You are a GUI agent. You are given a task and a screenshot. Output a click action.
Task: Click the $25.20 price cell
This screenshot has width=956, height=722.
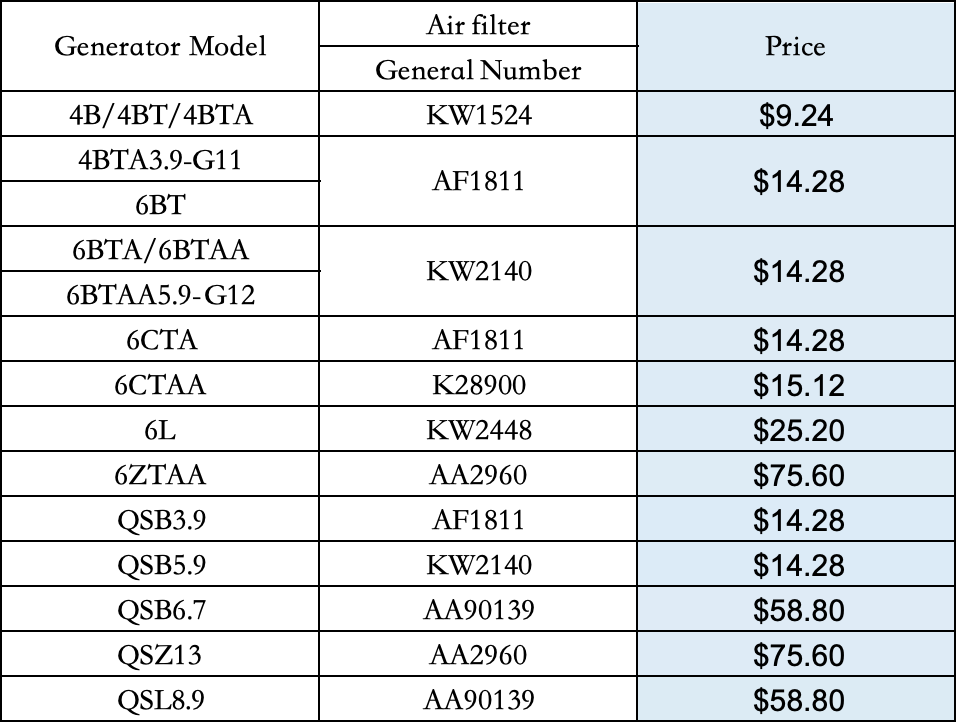pos(796,430)
